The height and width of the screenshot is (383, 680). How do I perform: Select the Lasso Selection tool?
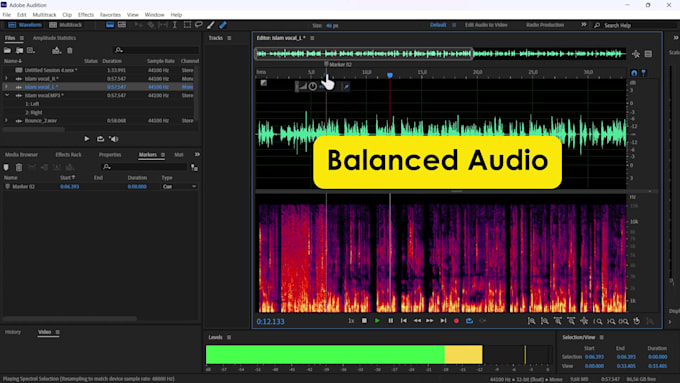(199, 25)
